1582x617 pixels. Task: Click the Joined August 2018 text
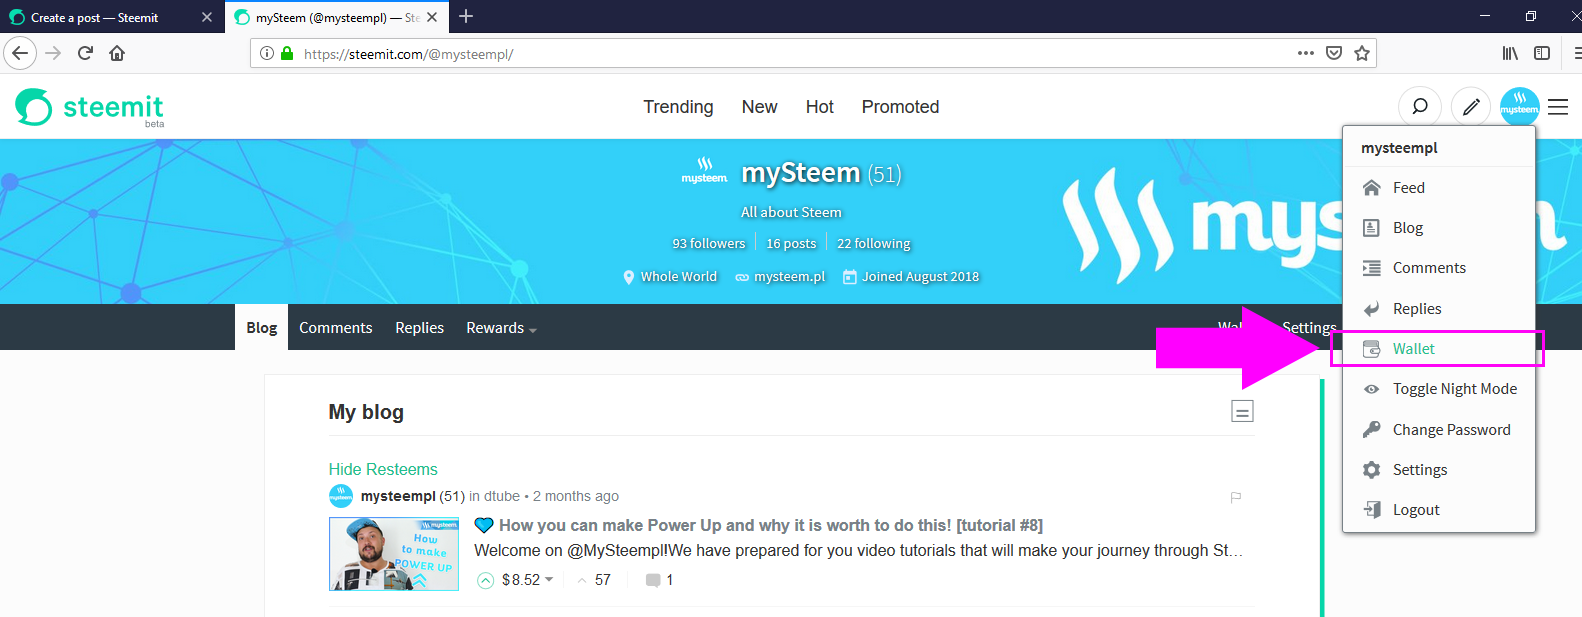920,277
